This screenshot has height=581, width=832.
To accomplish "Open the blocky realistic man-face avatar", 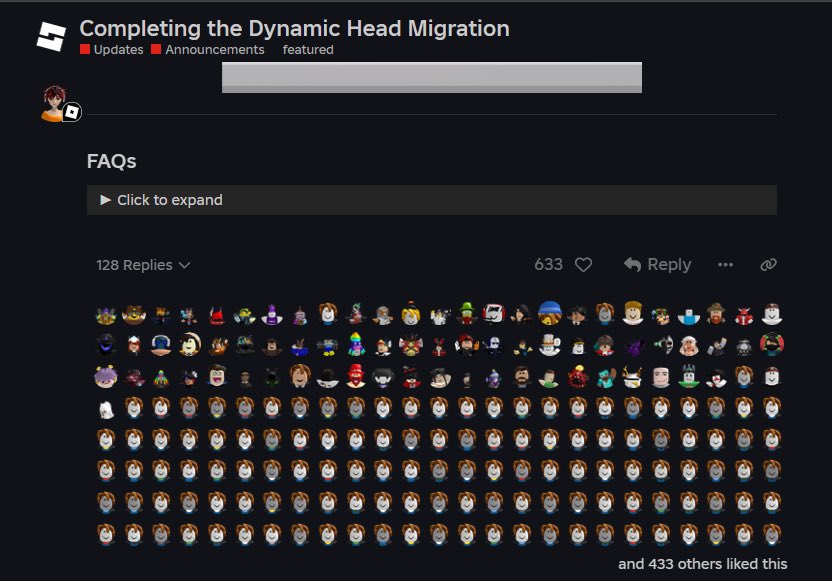I will [x=661, y=377].
